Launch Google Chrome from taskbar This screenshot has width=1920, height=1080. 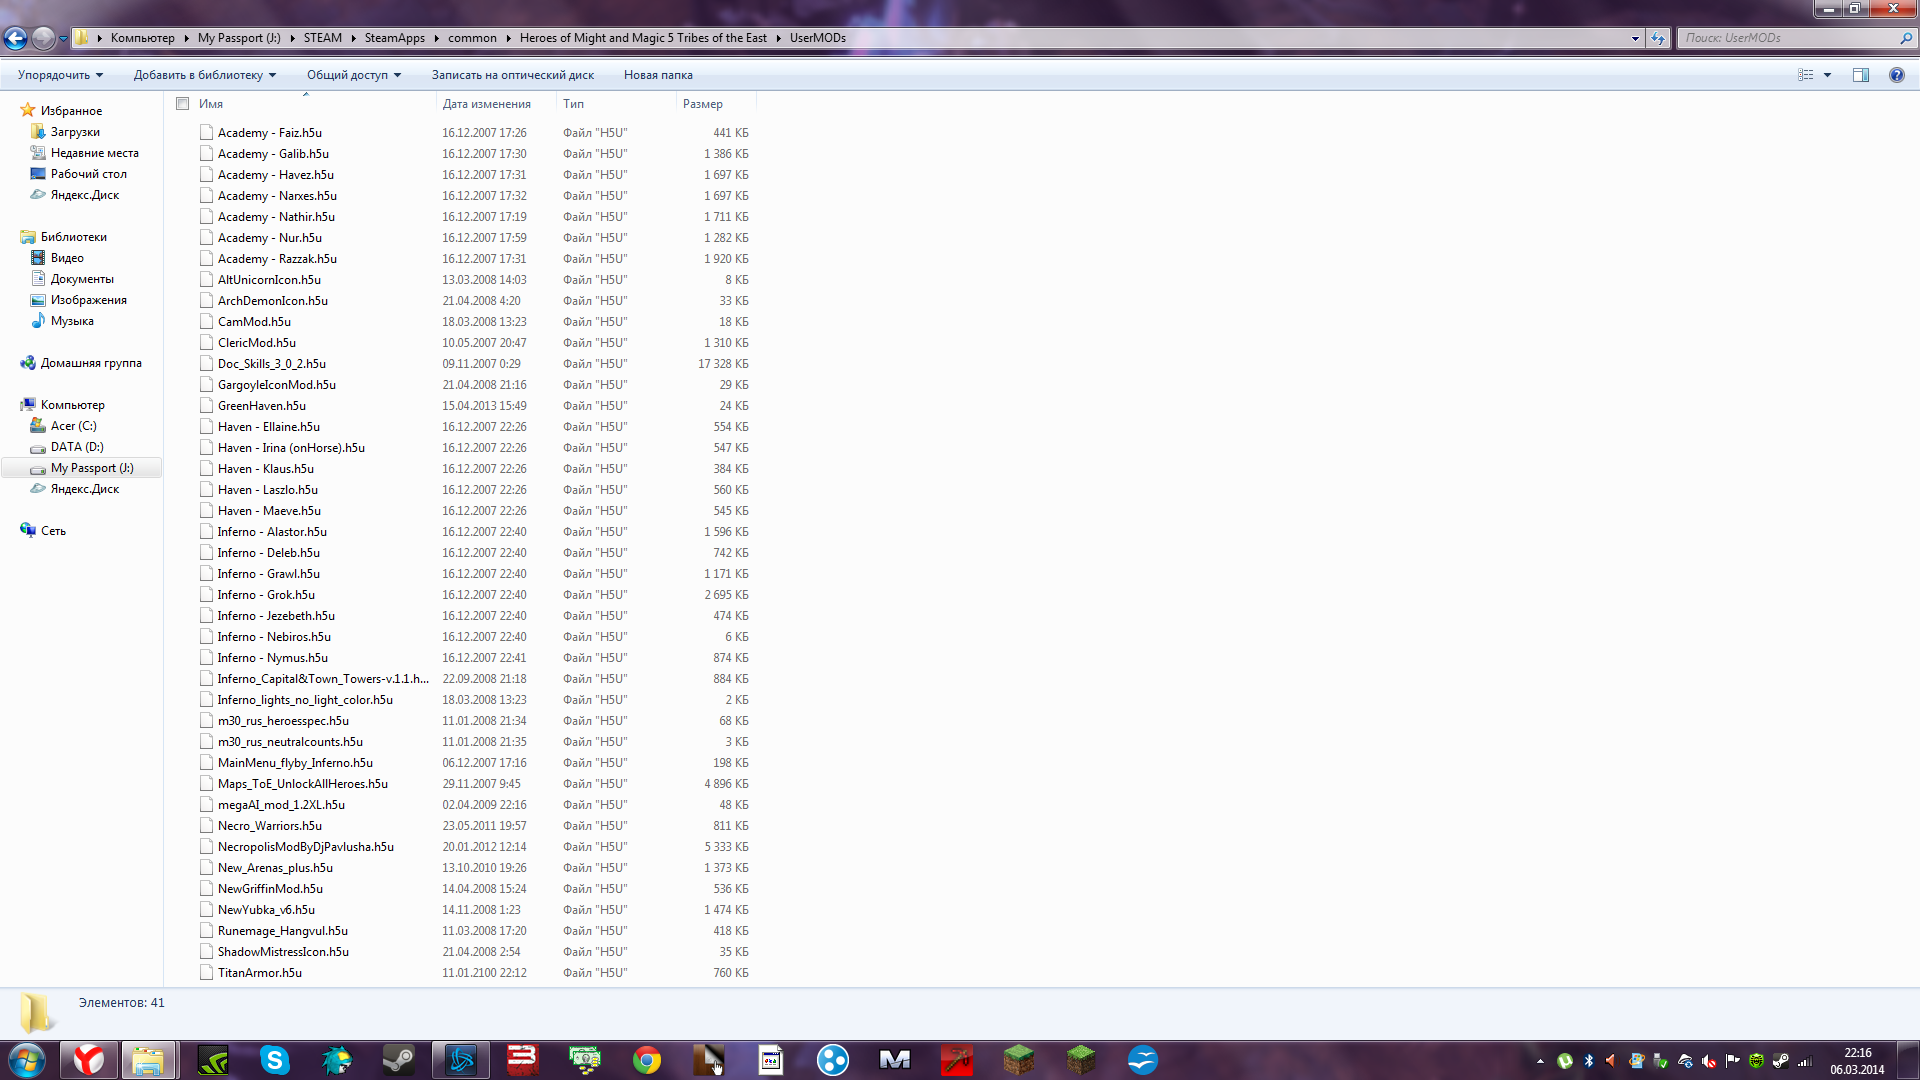[647, 1060]
